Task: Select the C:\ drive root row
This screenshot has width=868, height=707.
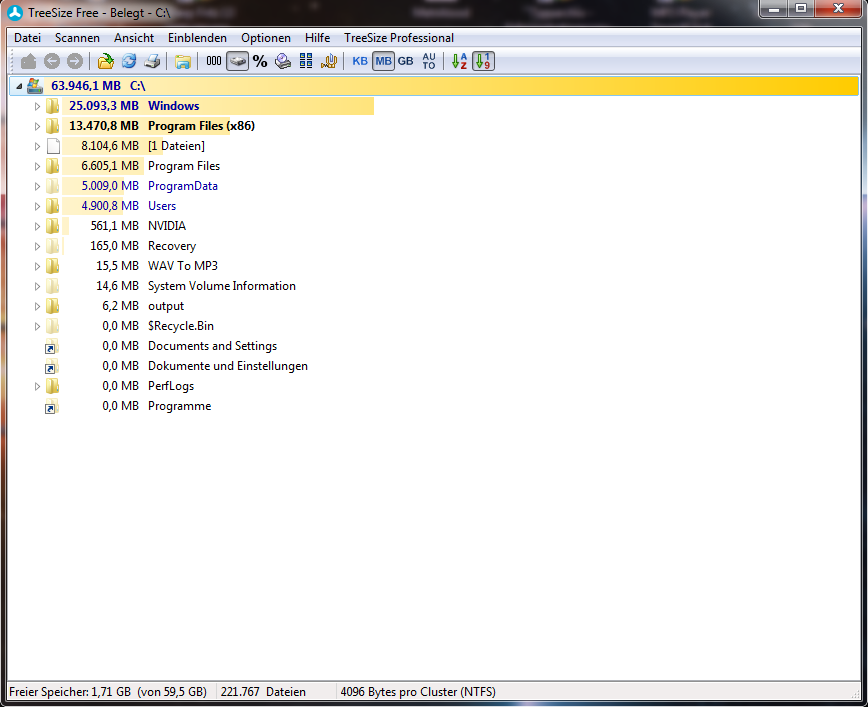Action: pyautogui.click(x=434, y=86)
